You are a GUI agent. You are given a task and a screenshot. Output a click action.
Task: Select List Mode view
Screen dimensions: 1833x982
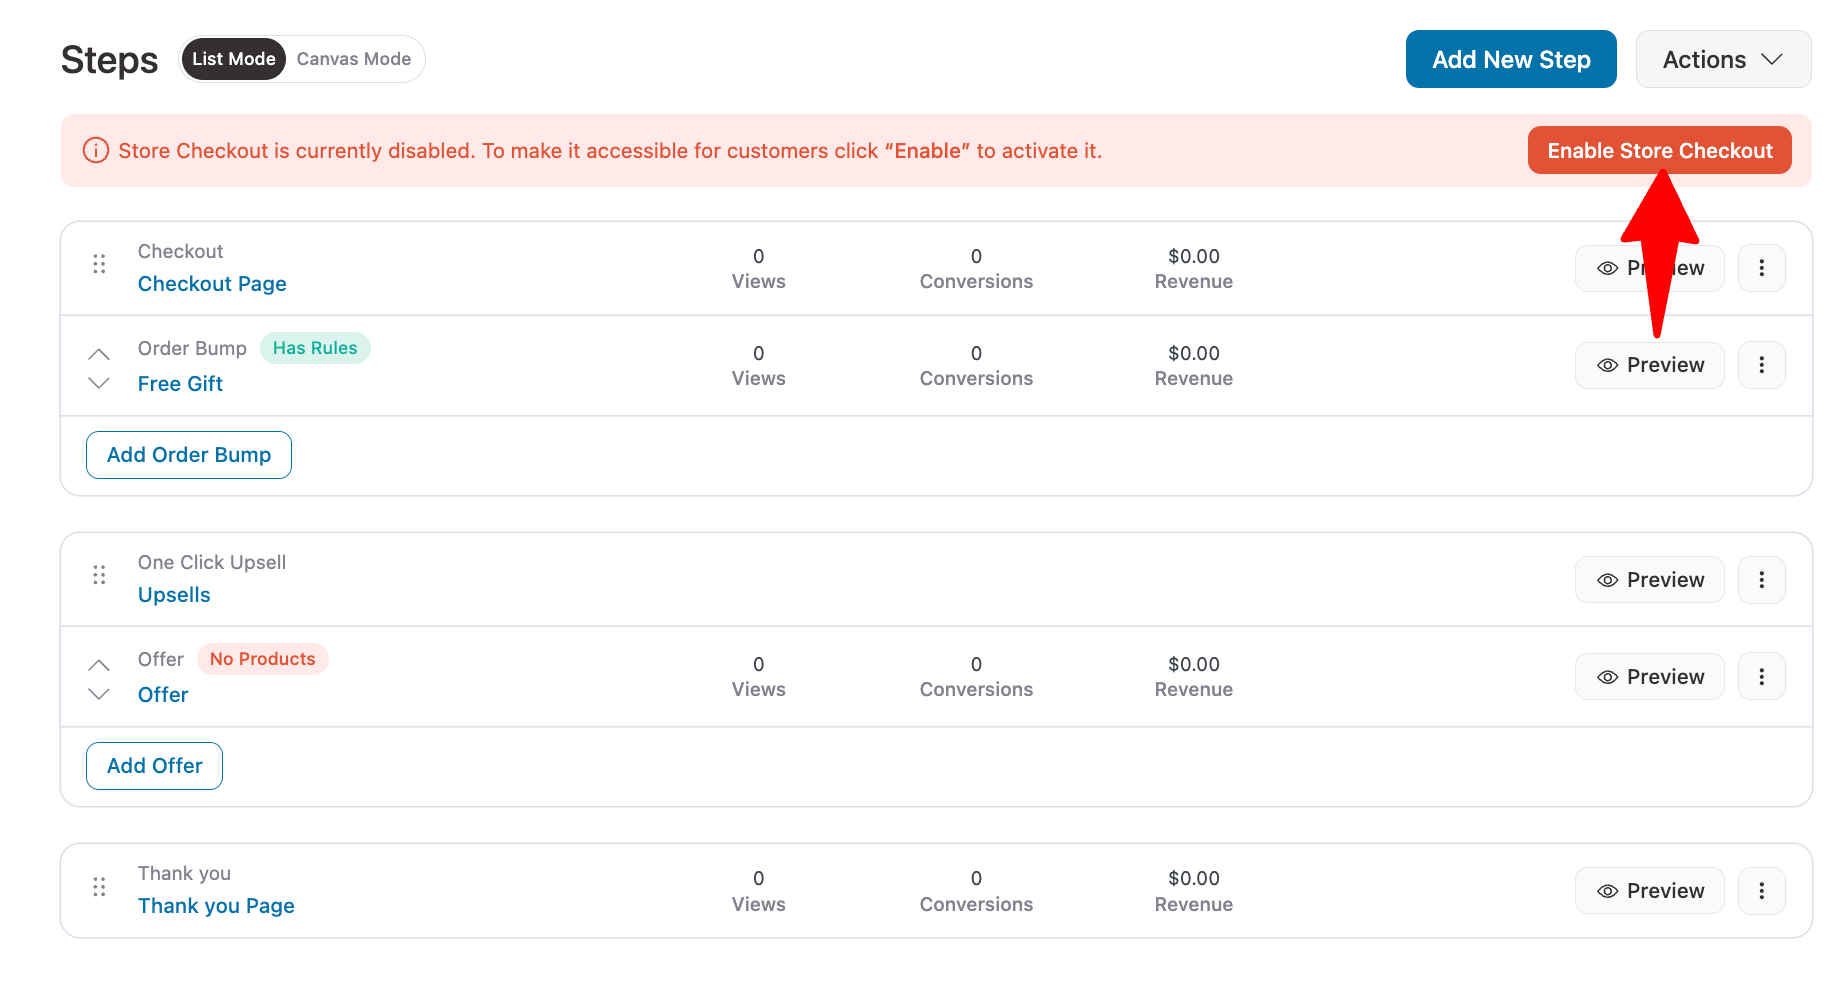[233, 59]
